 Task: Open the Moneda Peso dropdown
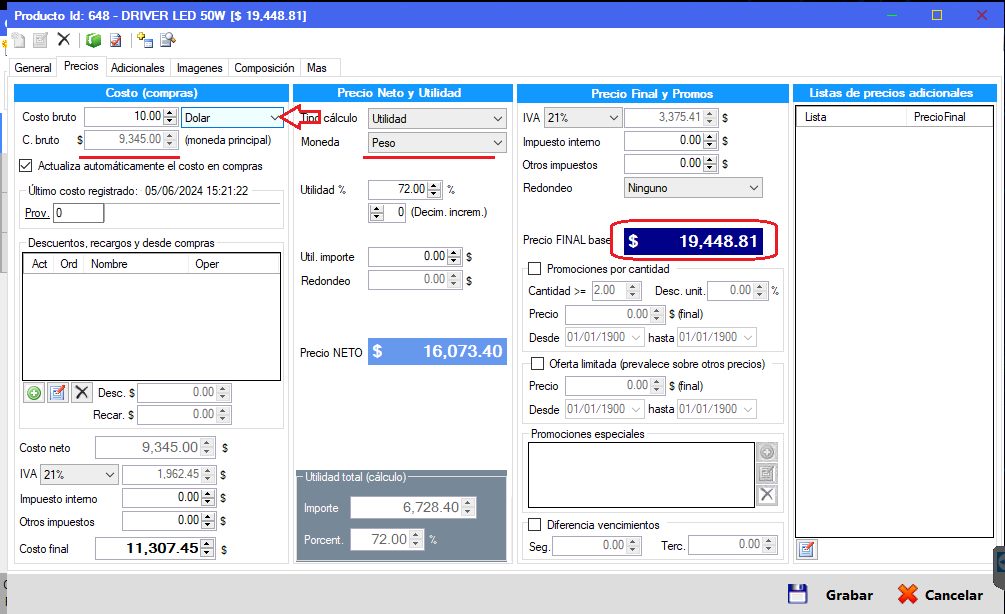coord(498,143)
